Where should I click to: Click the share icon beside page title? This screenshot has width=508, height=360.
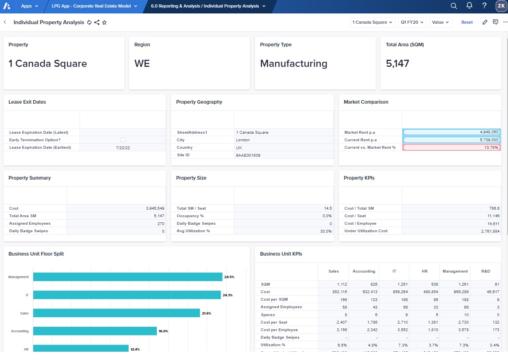(x=97, y=22)
